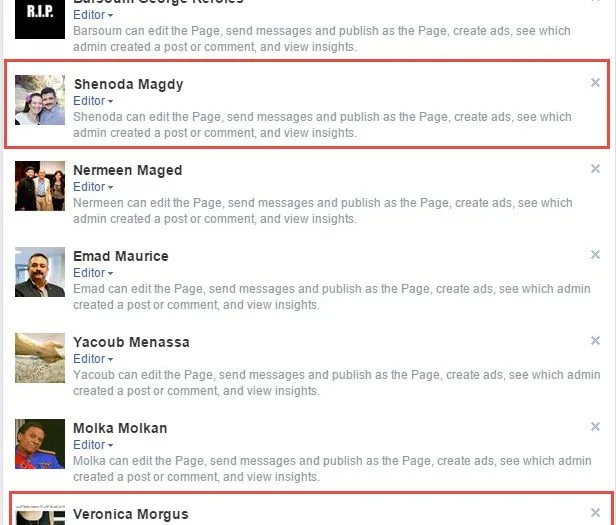Screen dimensions: 616x525
Task: Remove Yacoub Menassa using the X icon
Action: 596,341
